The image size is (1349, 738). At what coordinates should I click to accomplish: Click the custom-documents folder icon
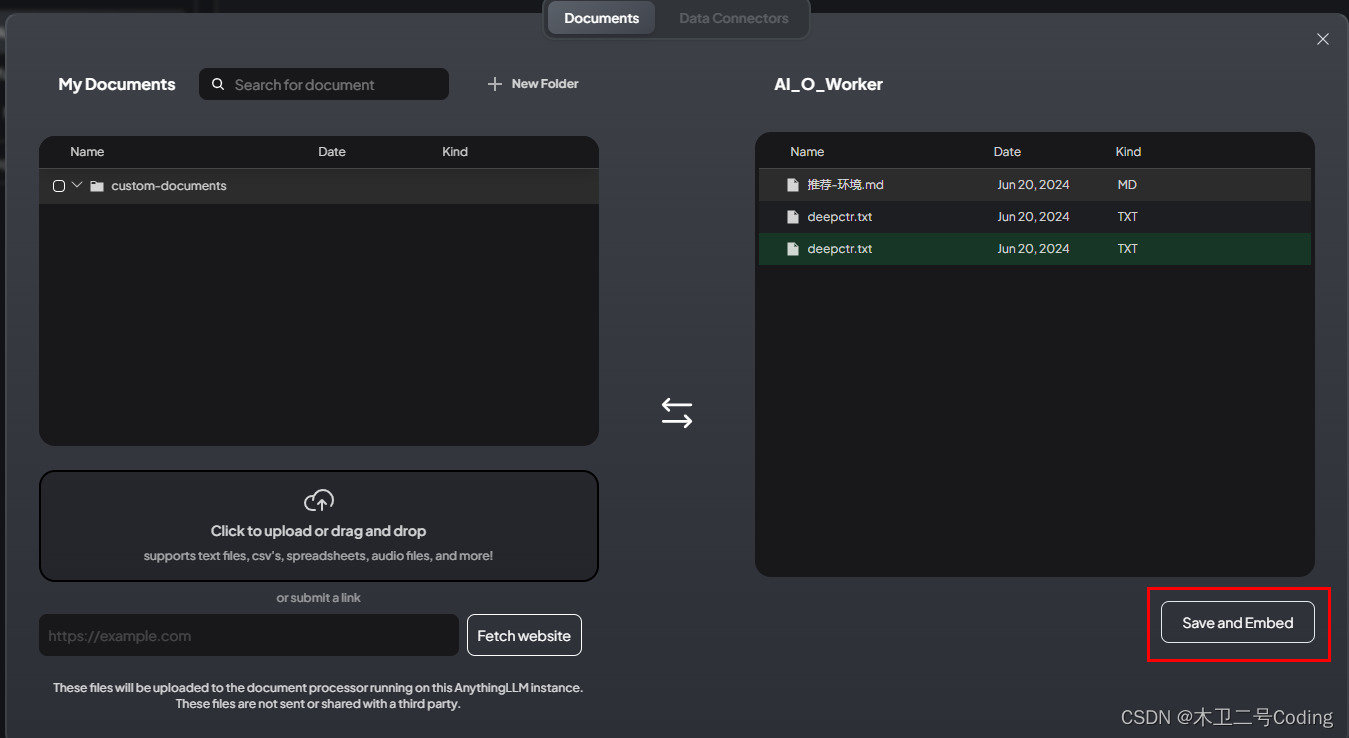coord(97,186)
